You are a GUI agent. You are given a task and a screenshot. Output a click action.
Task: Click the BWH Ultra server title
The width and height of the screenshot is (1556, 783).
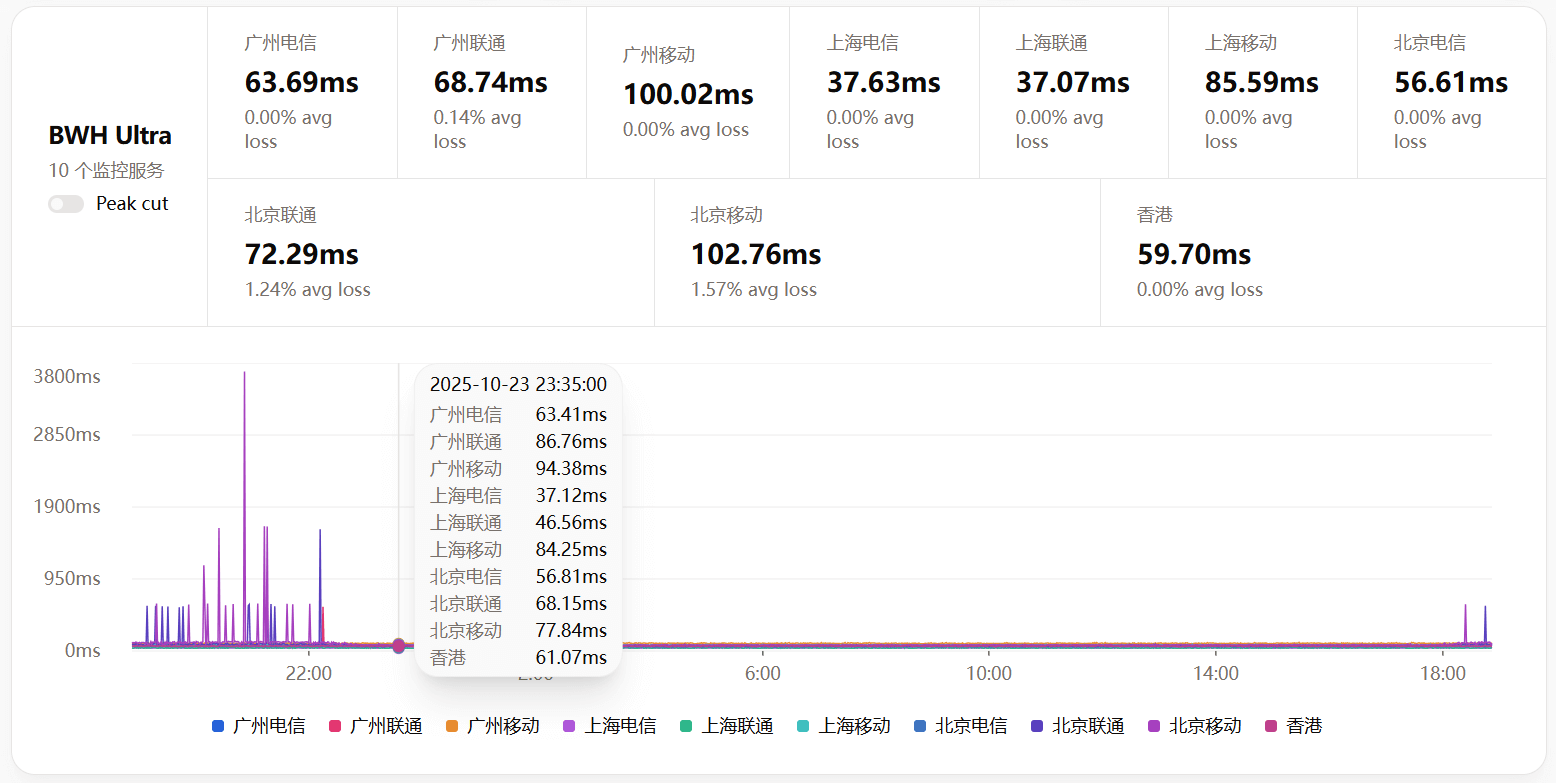click(110, 135)
